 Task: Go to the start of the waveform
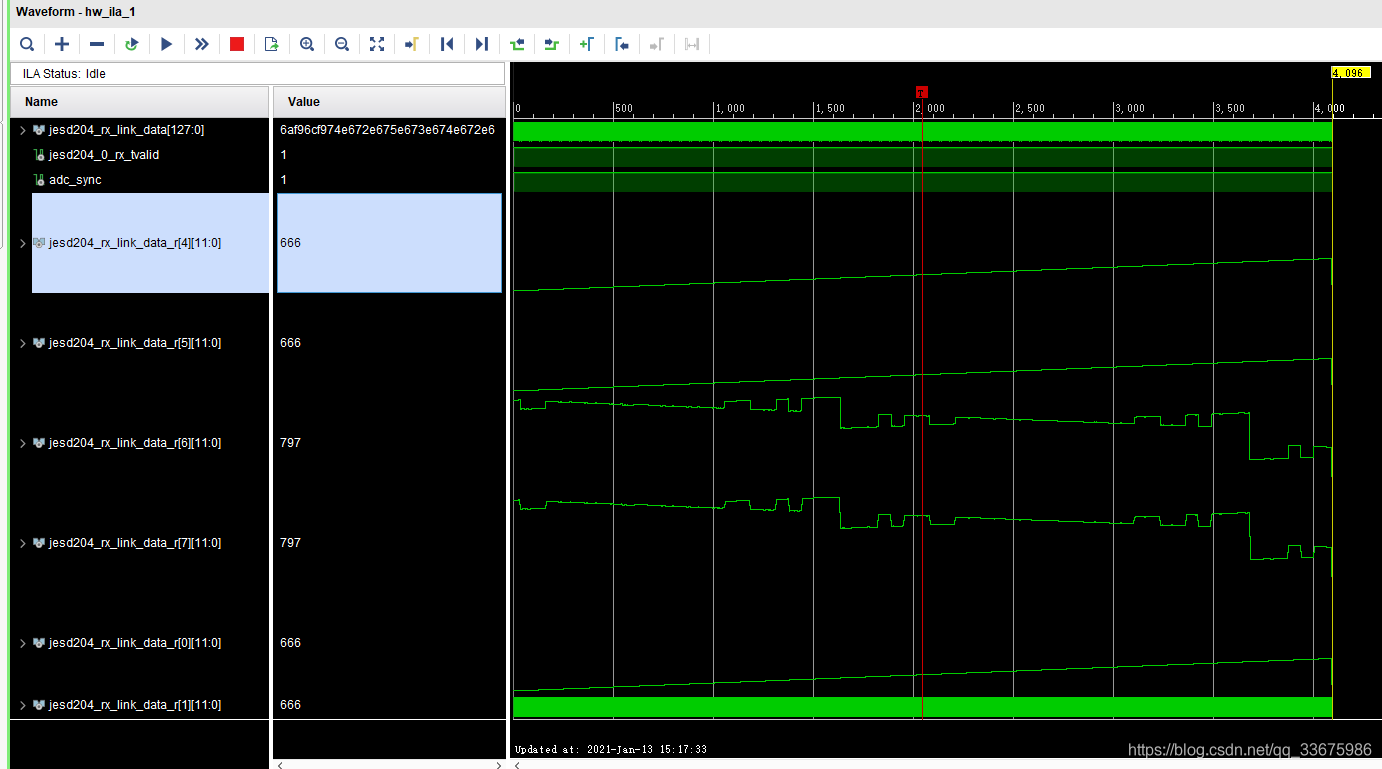click(x=447, y=44)
